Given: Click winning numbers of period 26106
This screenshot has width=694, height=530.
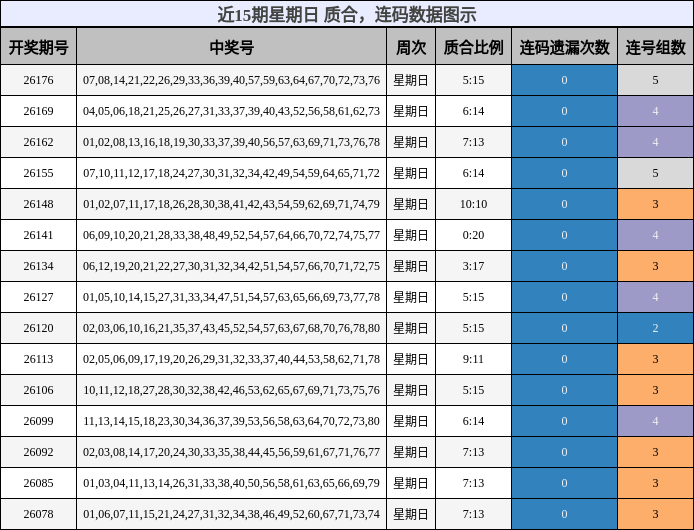Looking at the screenshot, I should point(231,390).
